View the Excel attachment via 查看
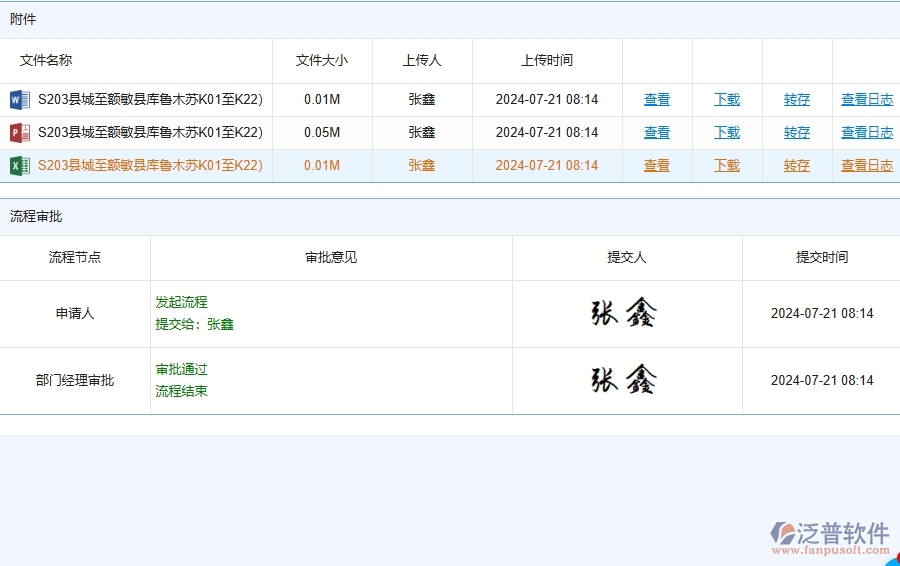This screenshot has height=566, width=900. tap(657, 166)
